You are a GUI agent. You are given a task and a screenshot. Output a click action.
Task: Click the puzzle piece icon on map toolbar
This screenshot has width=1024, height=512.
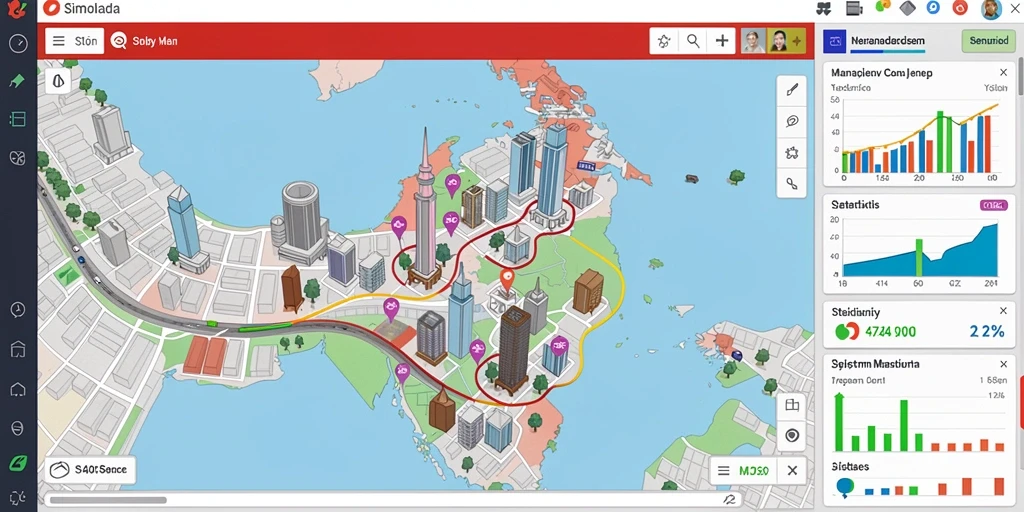792,153
